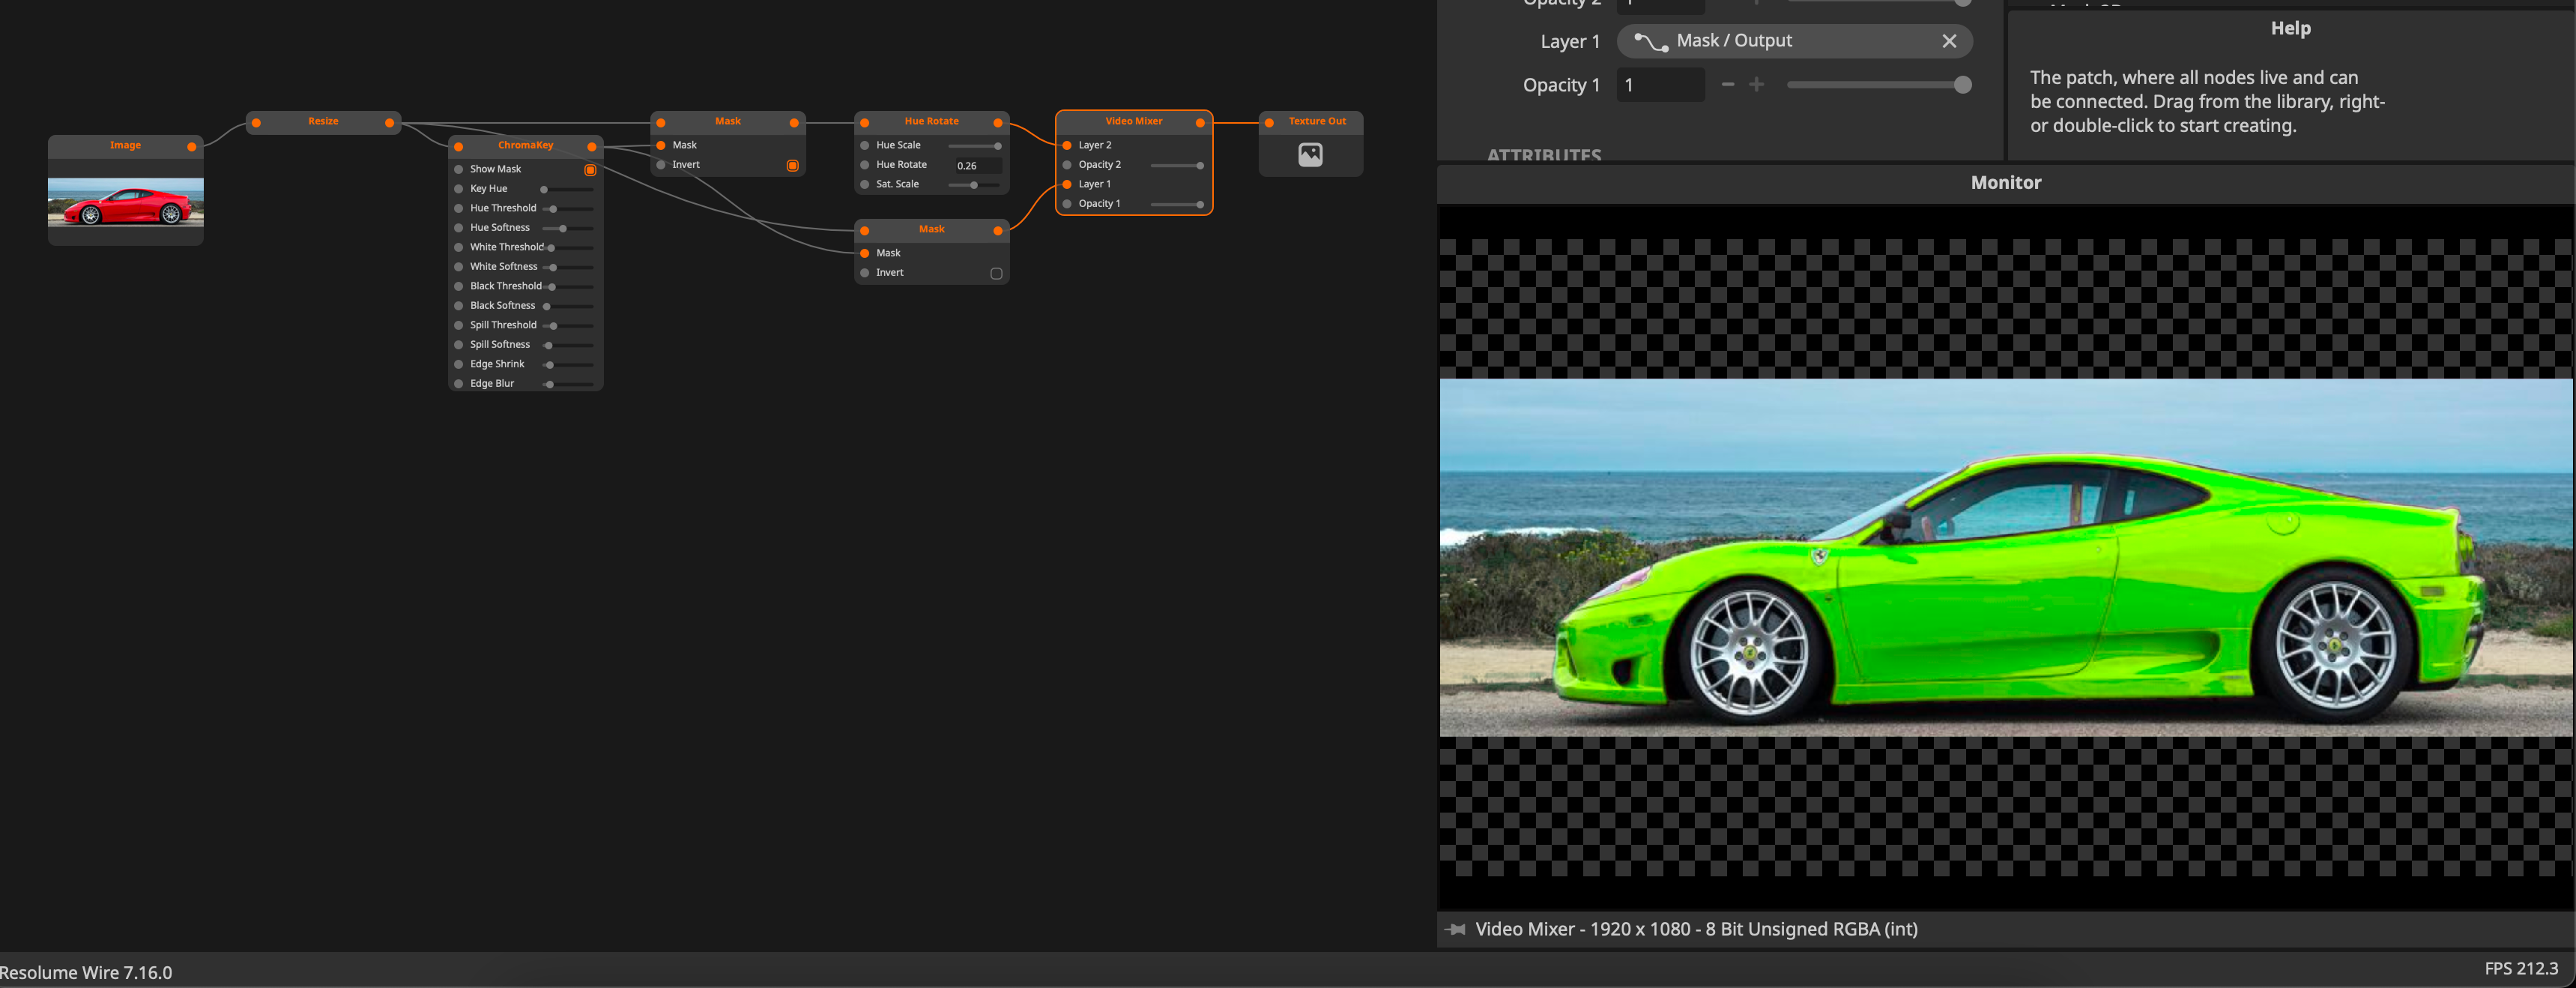Click the Hue Softness slider in ChromaKey
Viewport: 2576px width, 988px height.
click(x=568, y=228)
